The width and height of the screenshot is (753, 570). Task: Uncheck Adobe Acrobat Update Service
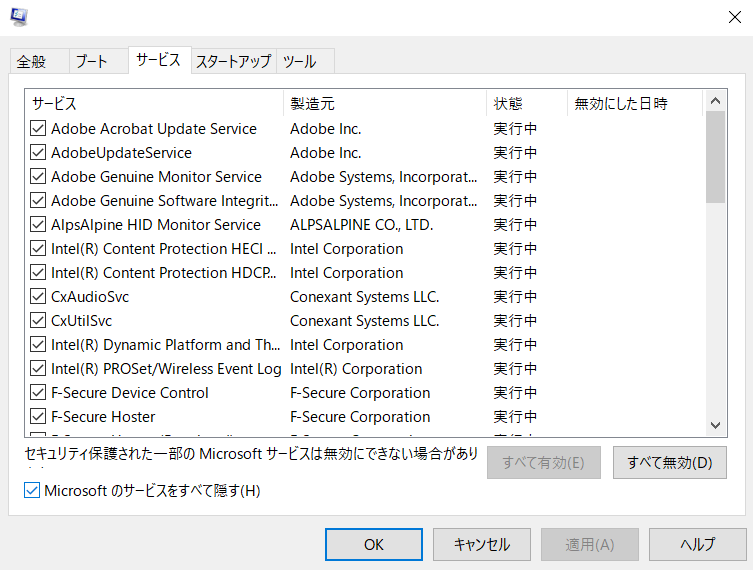[x=38, y=128]
